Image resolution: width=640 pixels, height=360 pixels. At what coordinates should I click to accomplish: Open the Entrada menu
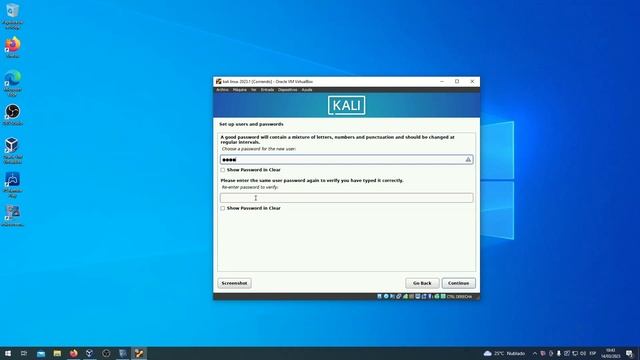click(x=267, y=90)
